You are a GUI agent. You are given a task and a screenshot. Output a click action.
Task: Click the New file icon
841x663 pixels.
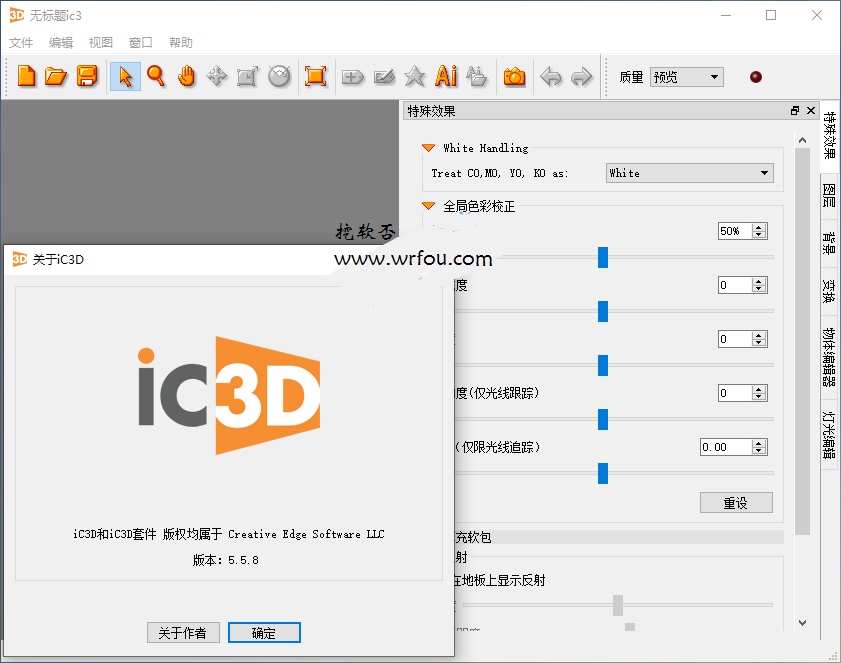[x=26, y=77]
